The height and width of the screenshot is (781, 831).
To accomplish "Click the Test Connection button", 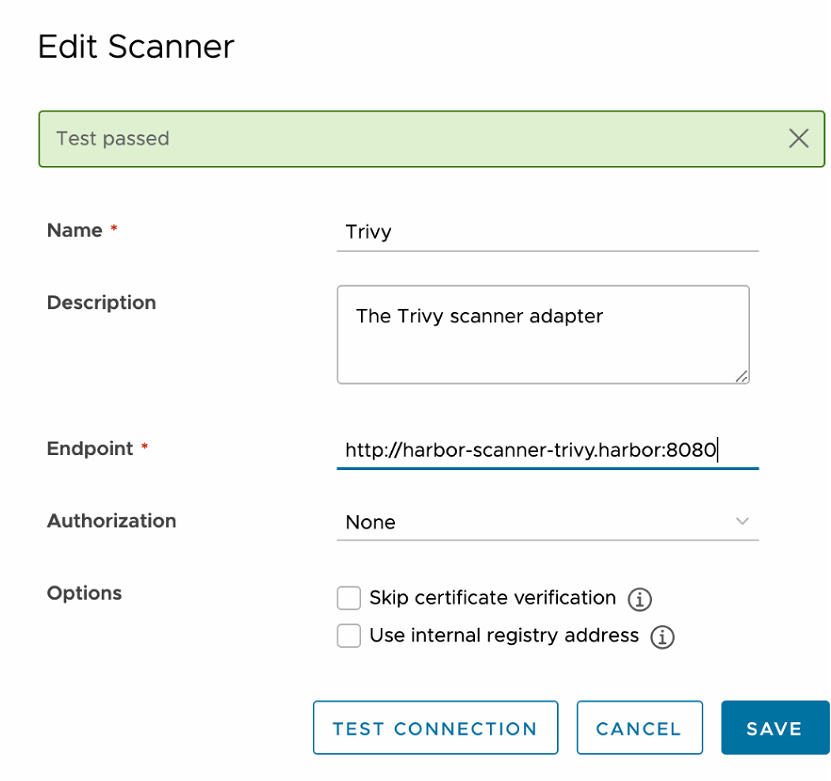I will pos(435,727).
